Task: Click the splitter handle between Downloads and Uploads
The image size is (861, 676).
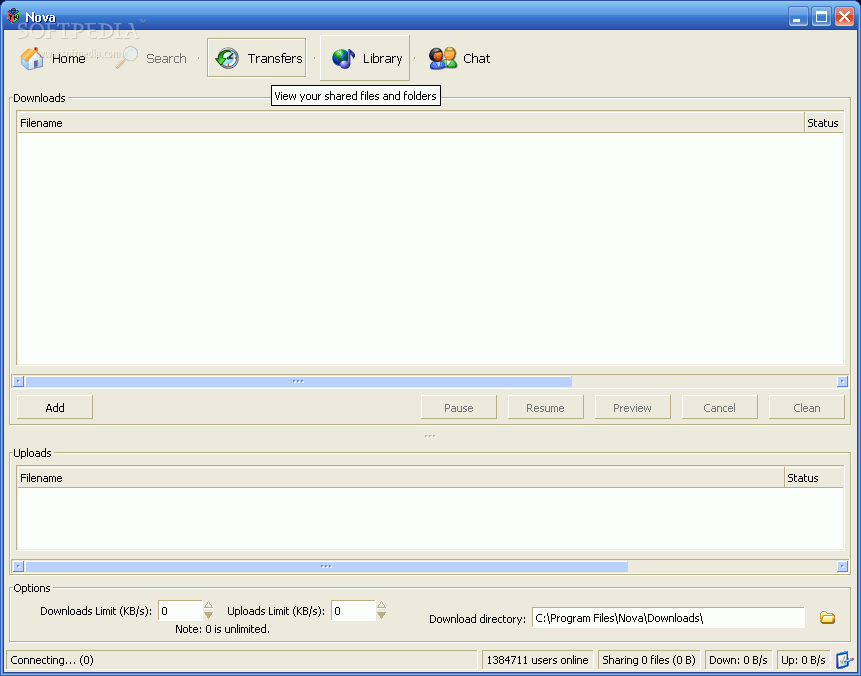Action: tap(430, 436)
